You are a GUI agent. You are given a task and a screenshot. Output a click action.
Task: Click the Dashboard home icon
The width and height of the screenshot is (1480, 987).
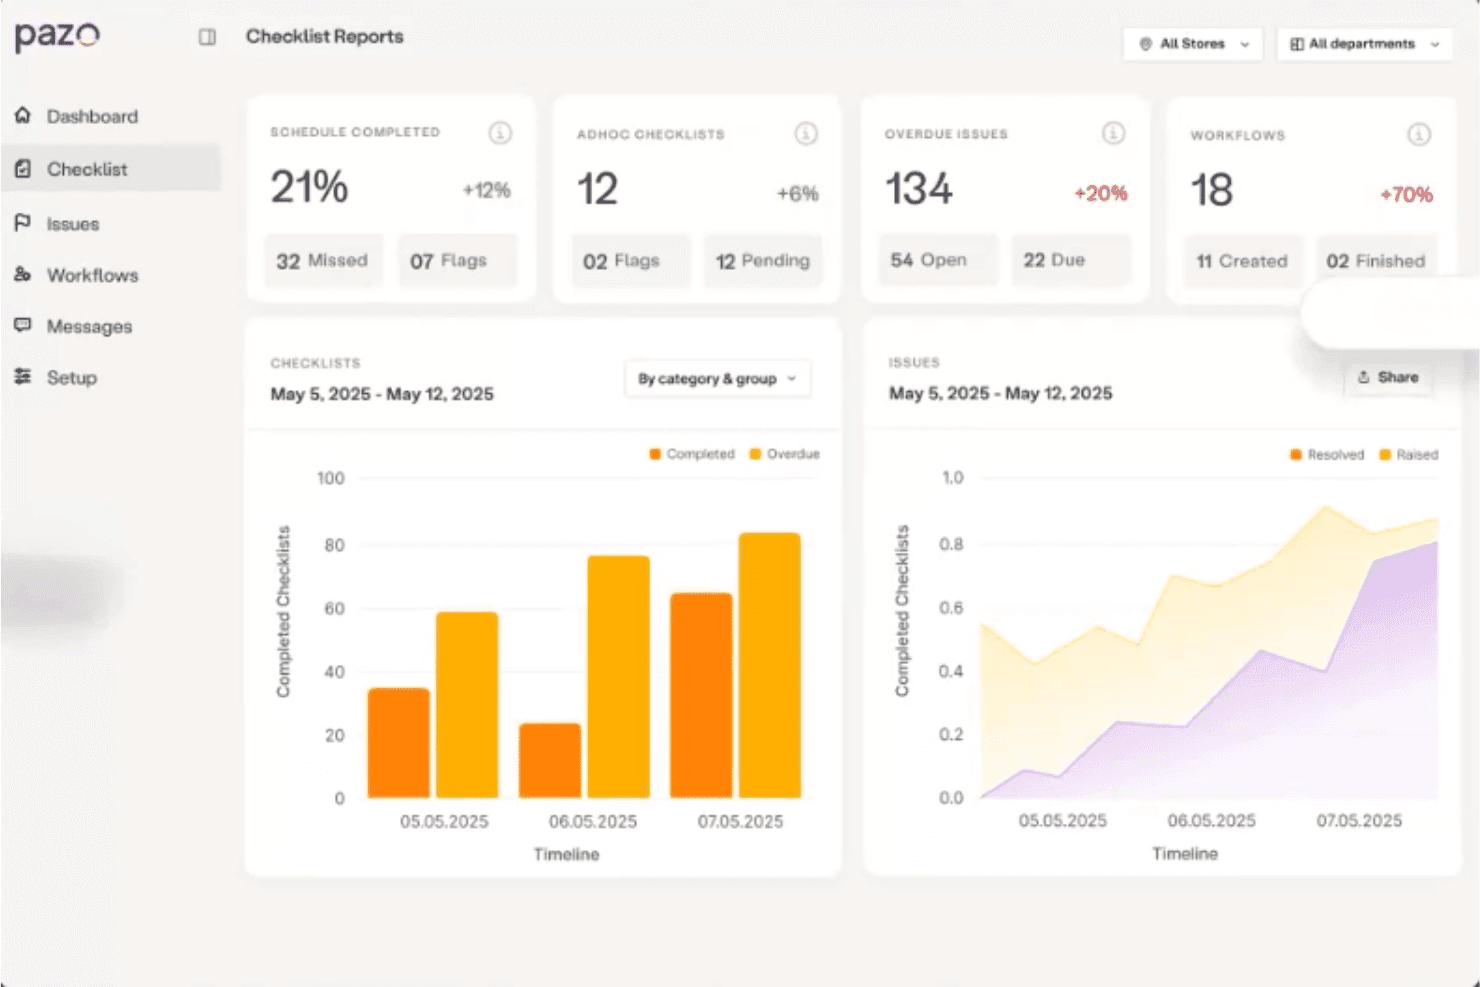[23, 115]
